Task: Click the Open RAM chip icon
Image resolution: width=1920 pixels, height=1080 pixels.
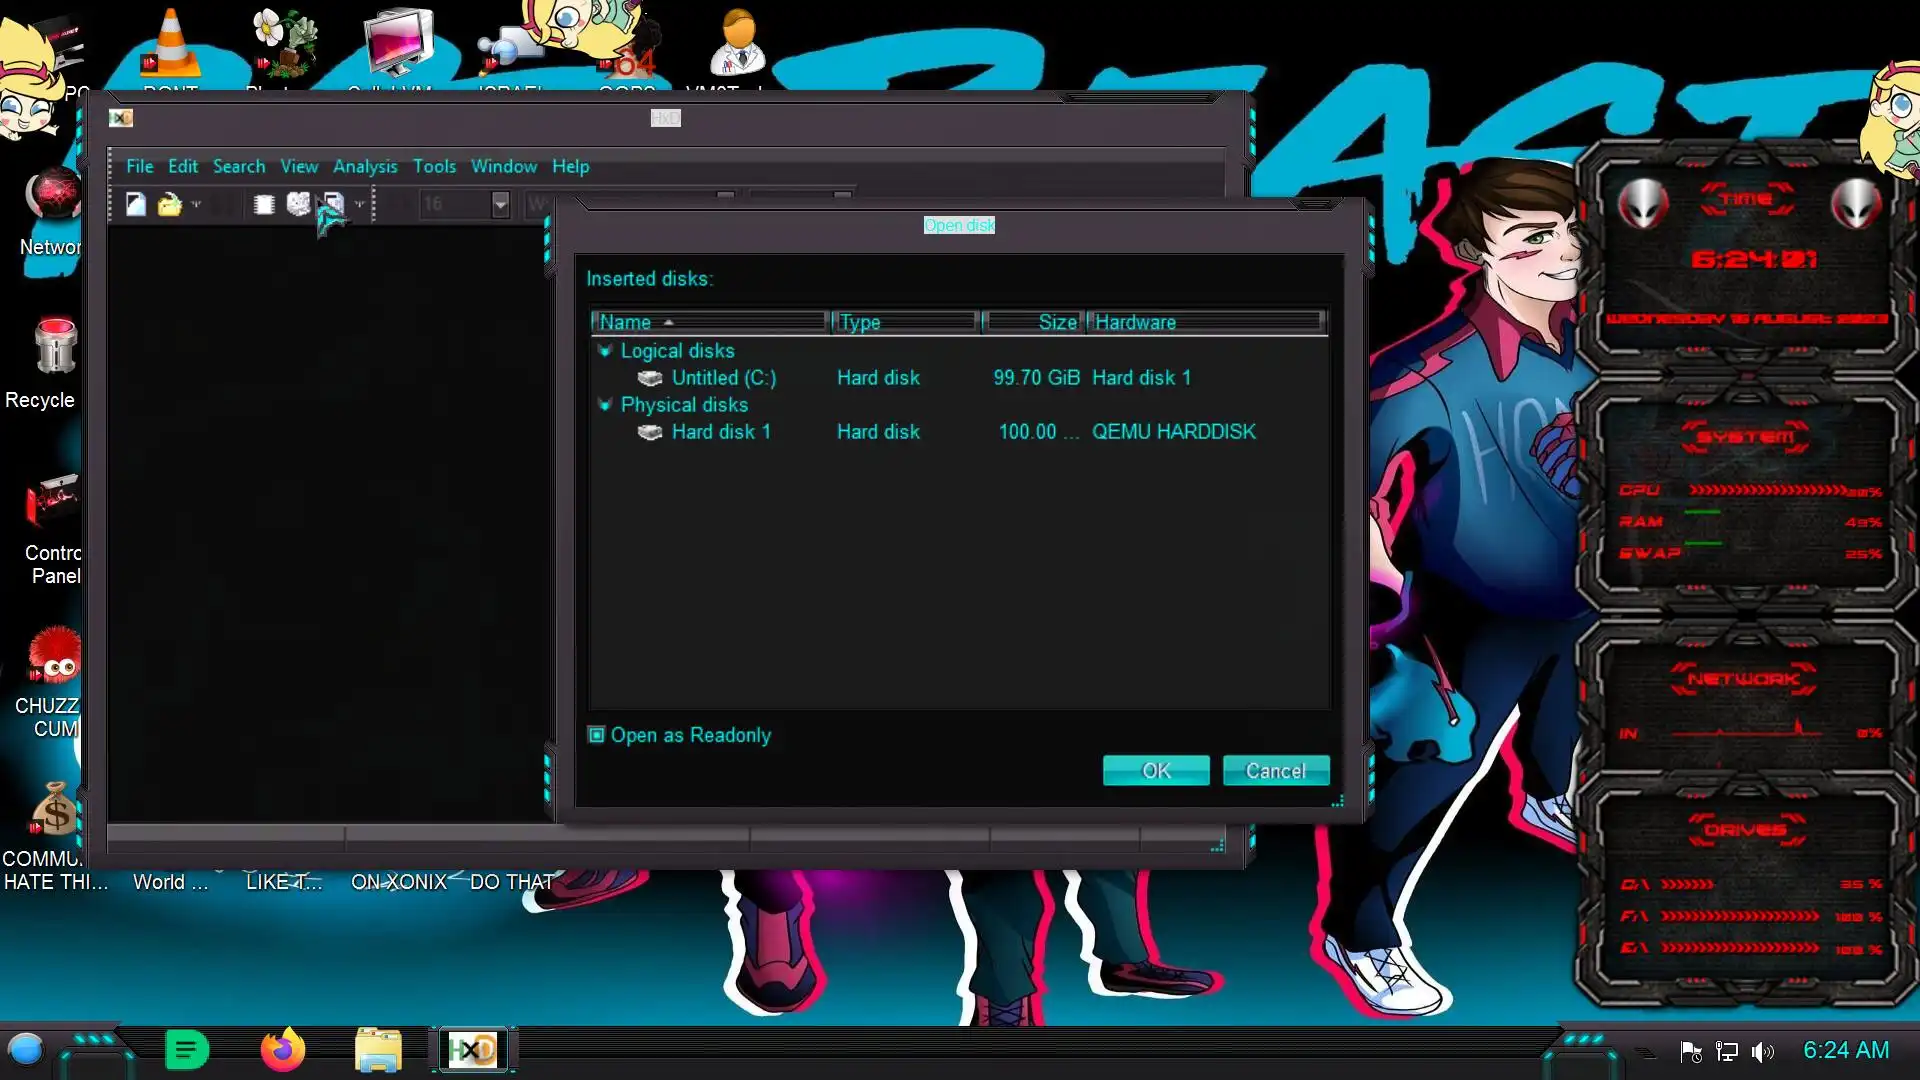Action: [x=264, y=204]
